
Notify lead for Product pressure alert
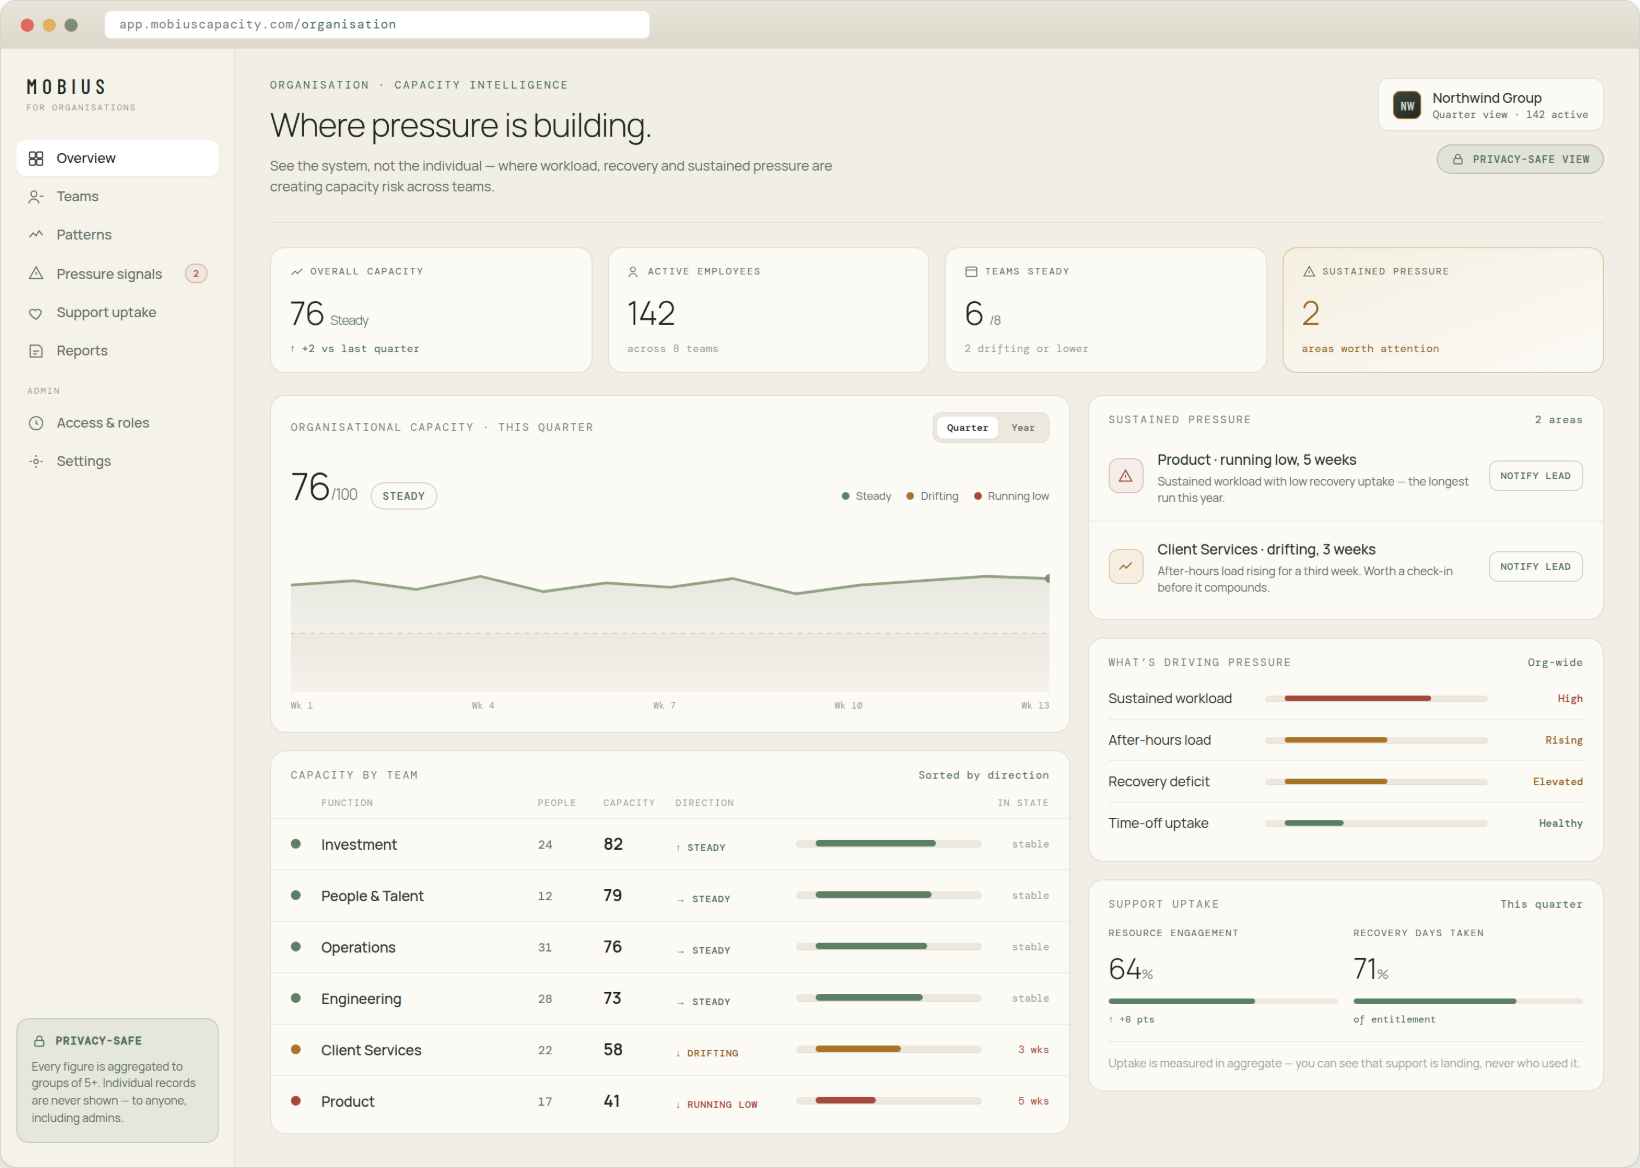[1535, 476]
